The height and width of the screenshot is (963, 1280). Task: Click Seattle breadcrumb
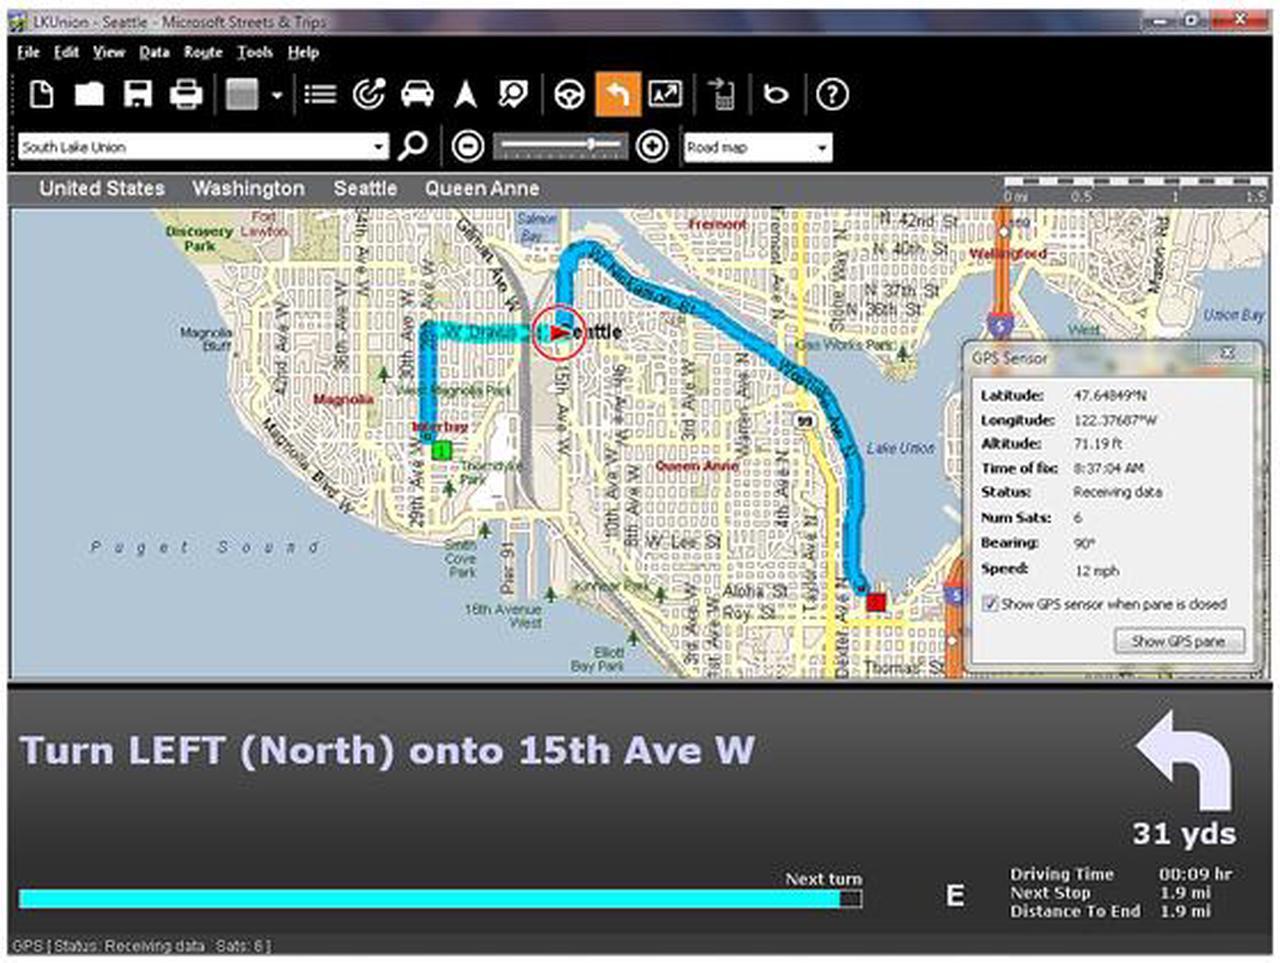click(365, 188)
